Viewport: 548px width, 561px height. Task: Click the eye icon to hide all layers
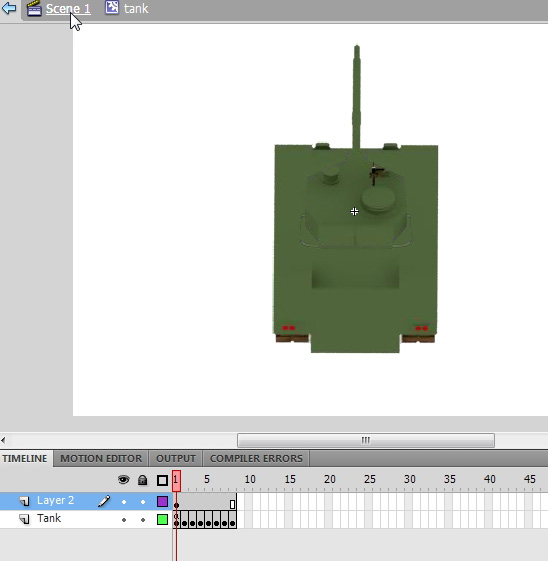coord(124,479)
